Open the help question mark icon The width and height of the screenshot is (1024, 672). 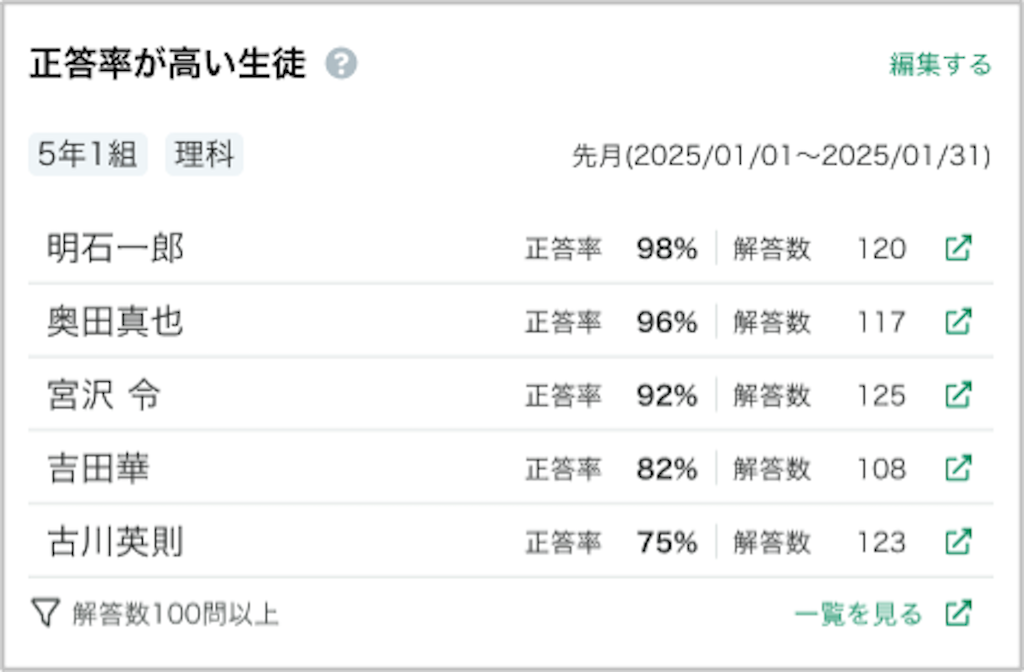click(x=342, y=64)
